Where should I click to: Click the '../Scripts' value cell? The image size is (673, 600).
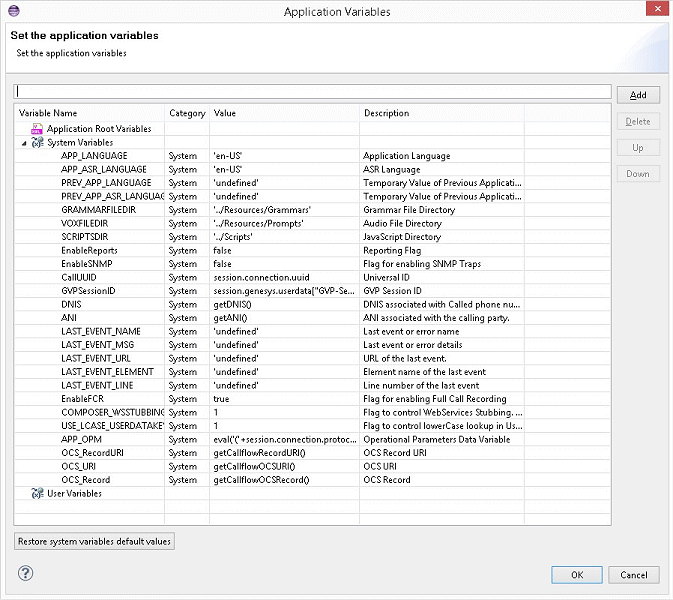click(233, 237)
